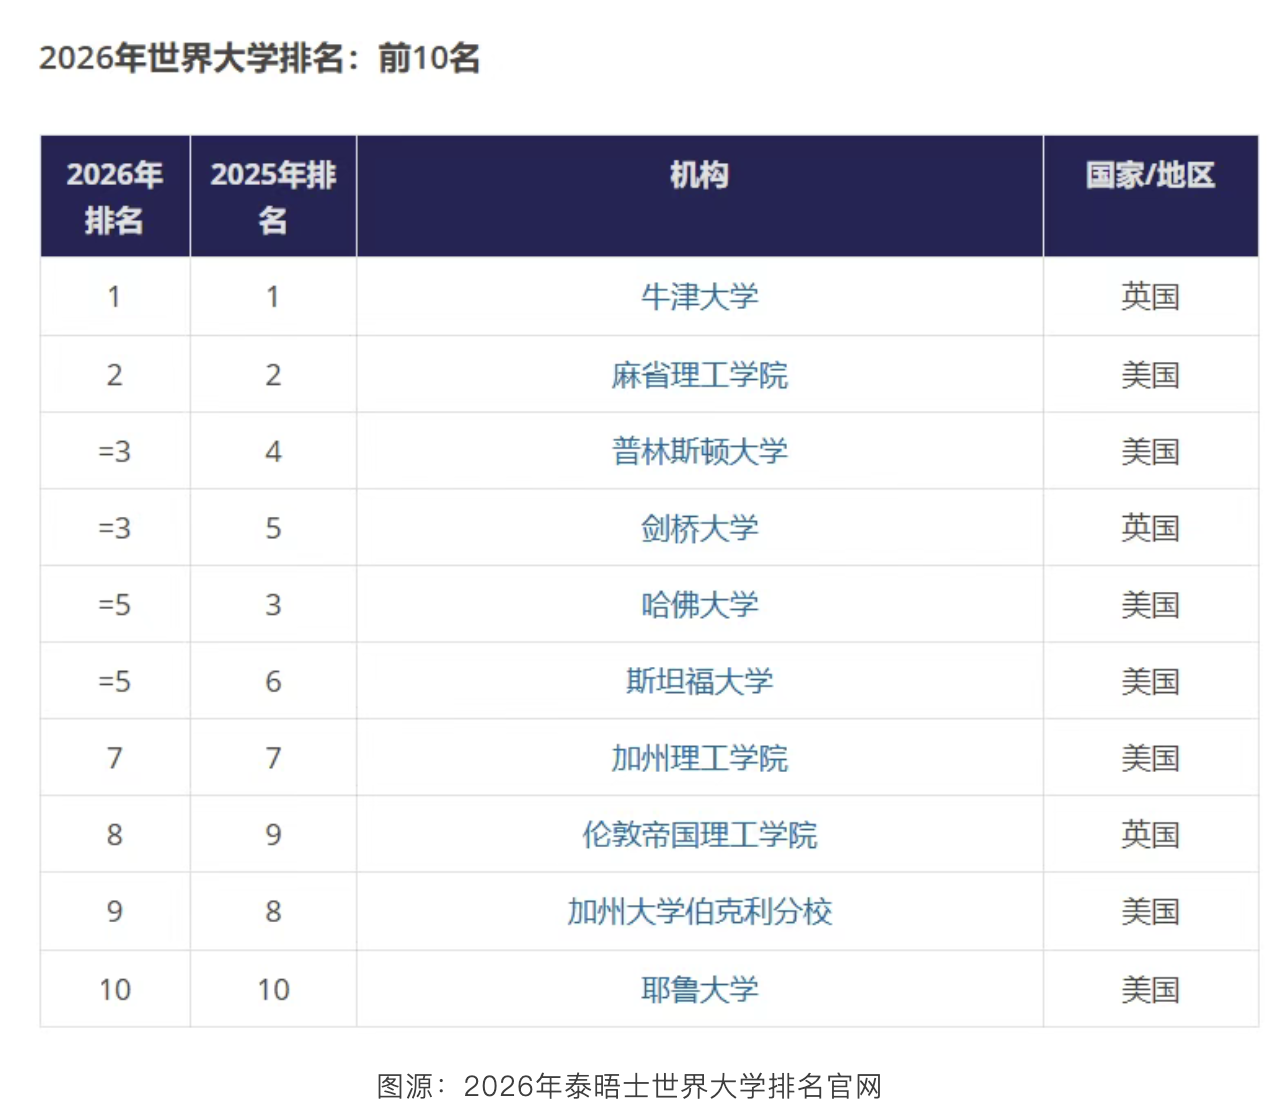1284x1112 pixels.
Task: Select the 伦敦帝国理工学院 link
Action: coord(699,835)
